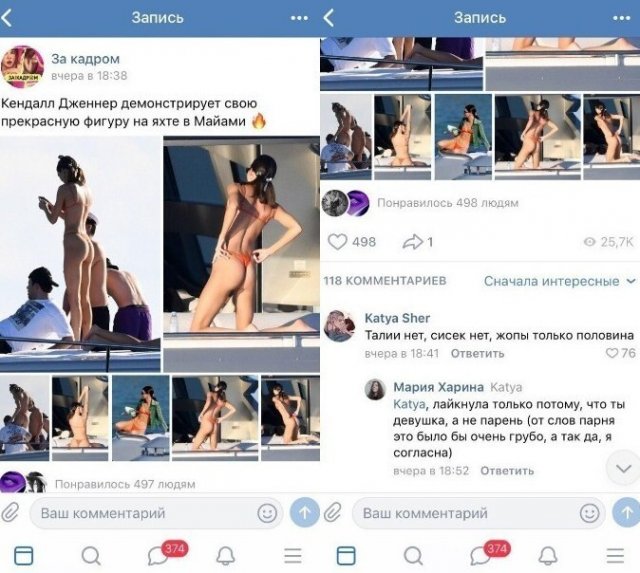Open messages tab with 374 badge on left
This screenshot has width=640, height=573.
(x=158, y=555)
